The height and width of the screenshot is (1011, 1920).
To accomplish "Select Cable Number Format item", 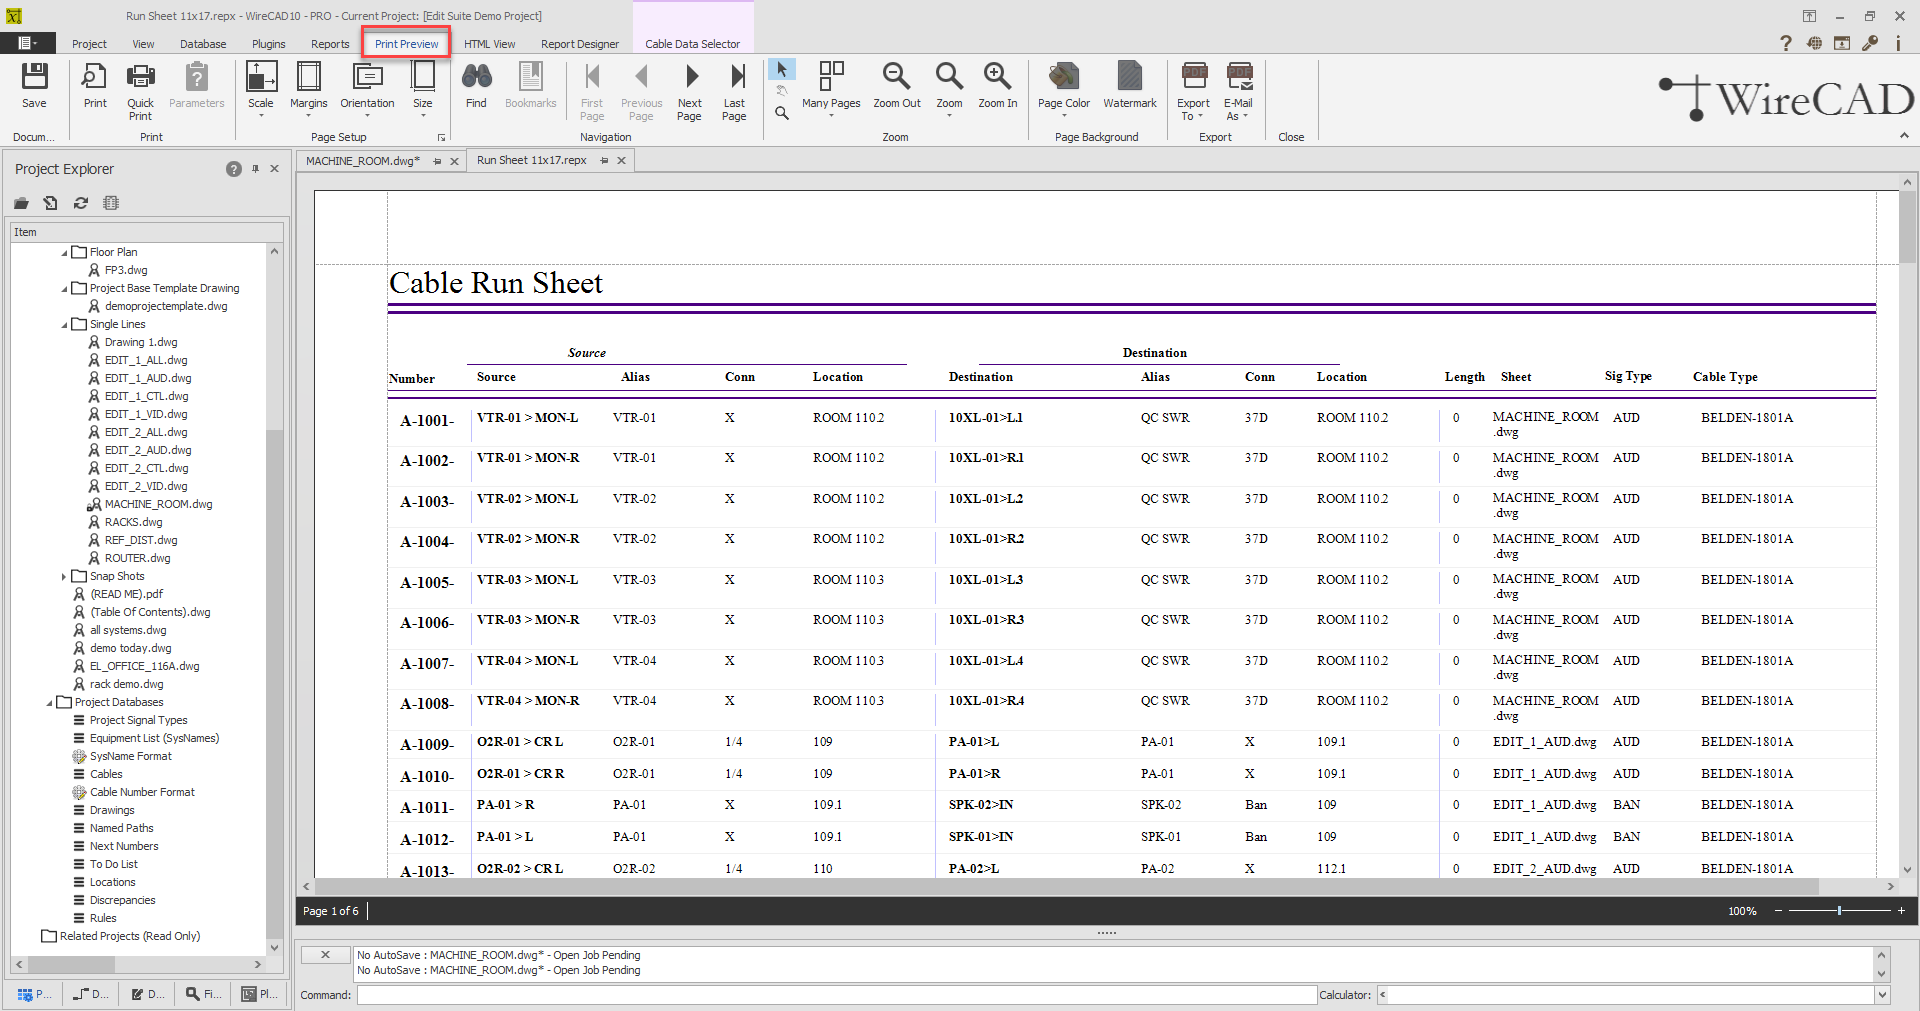I will (x=142, y=793).
